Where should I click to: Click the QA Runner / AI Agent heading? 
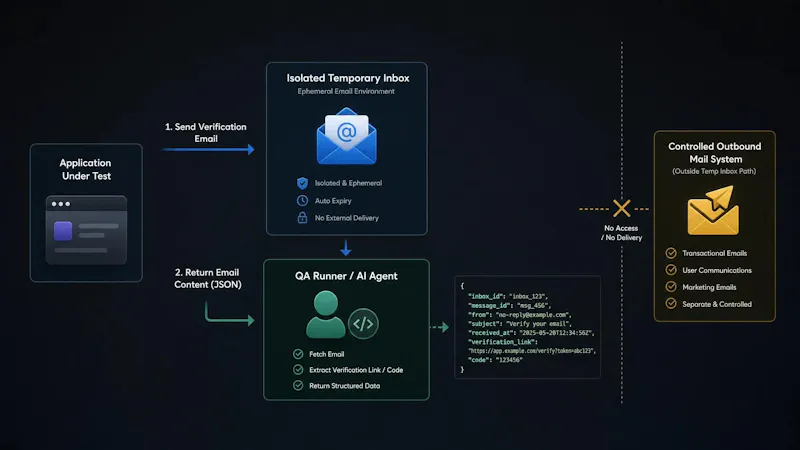(x=346, y=276)
